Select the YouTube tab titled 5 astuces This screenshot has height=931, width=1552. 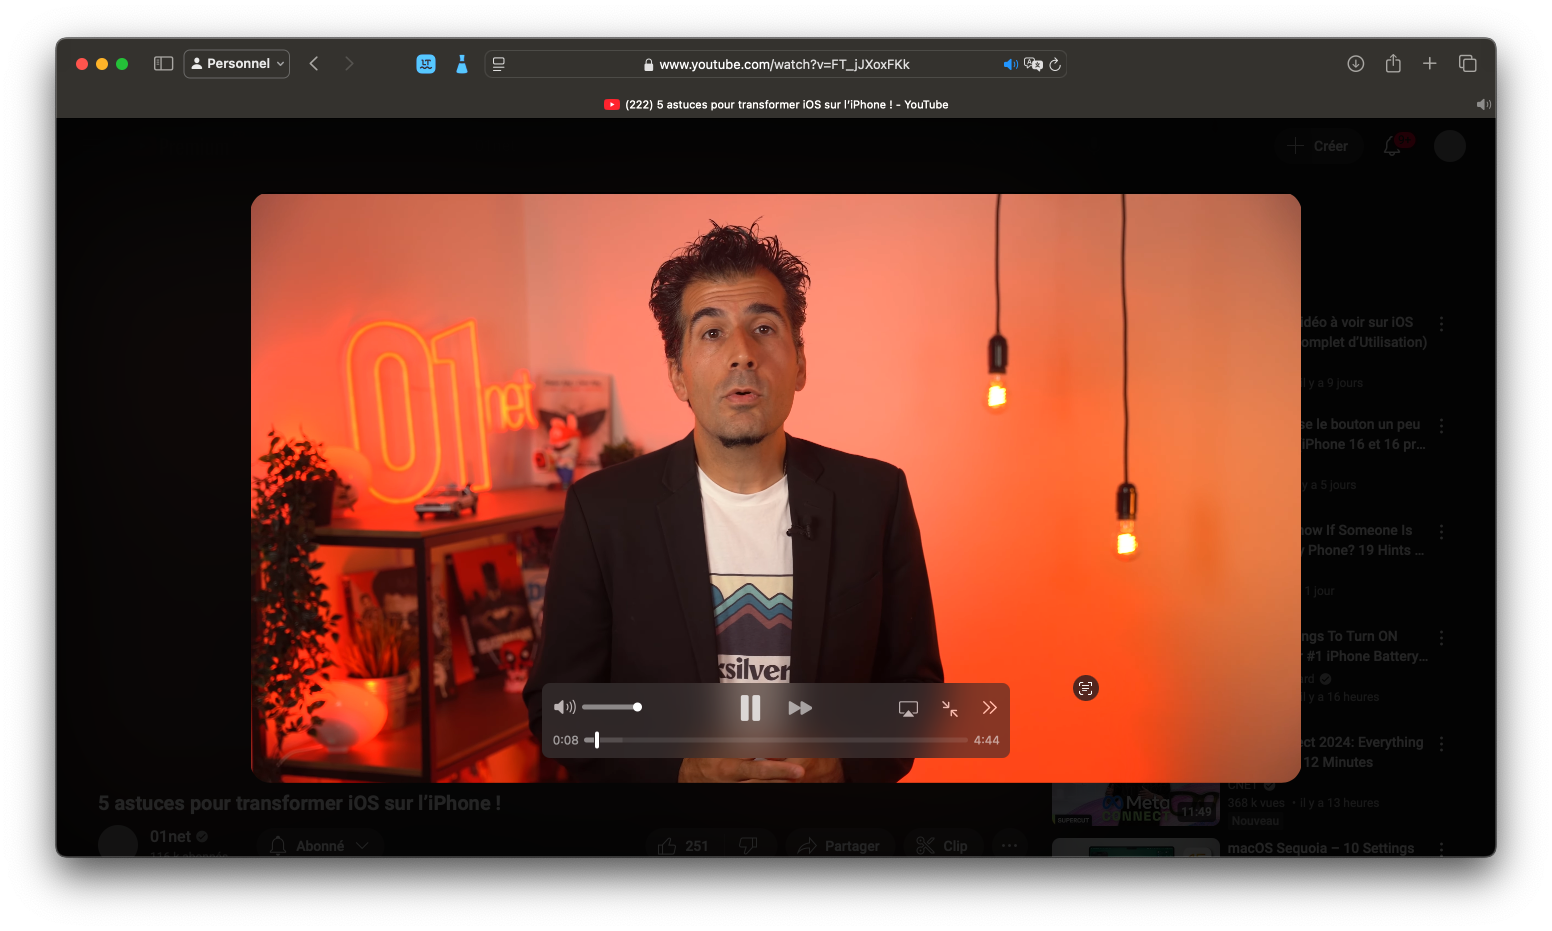(776, 104)
